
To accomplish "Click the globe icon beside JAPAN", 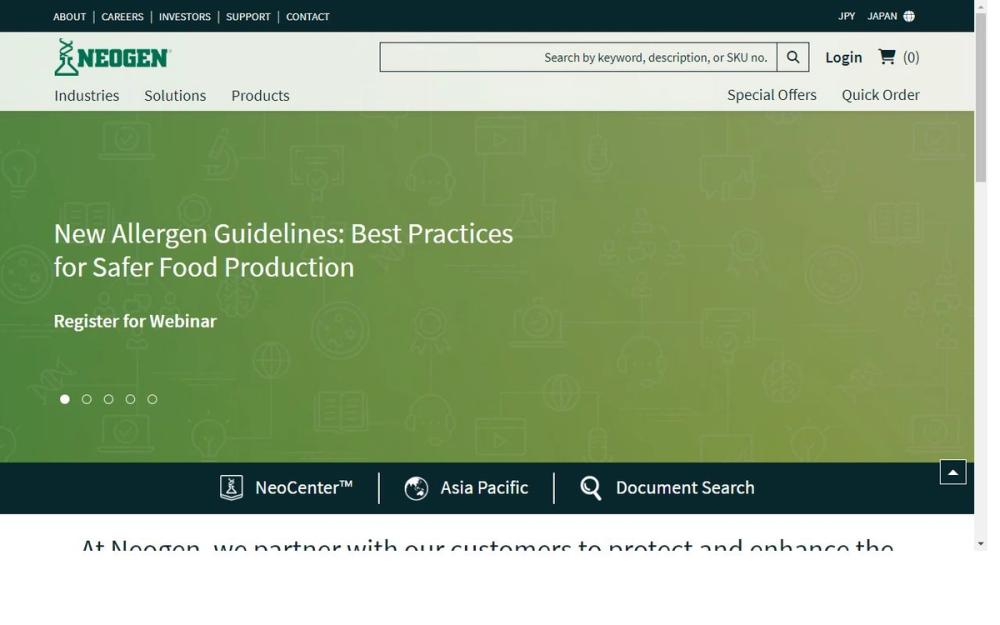I will 909,17.
